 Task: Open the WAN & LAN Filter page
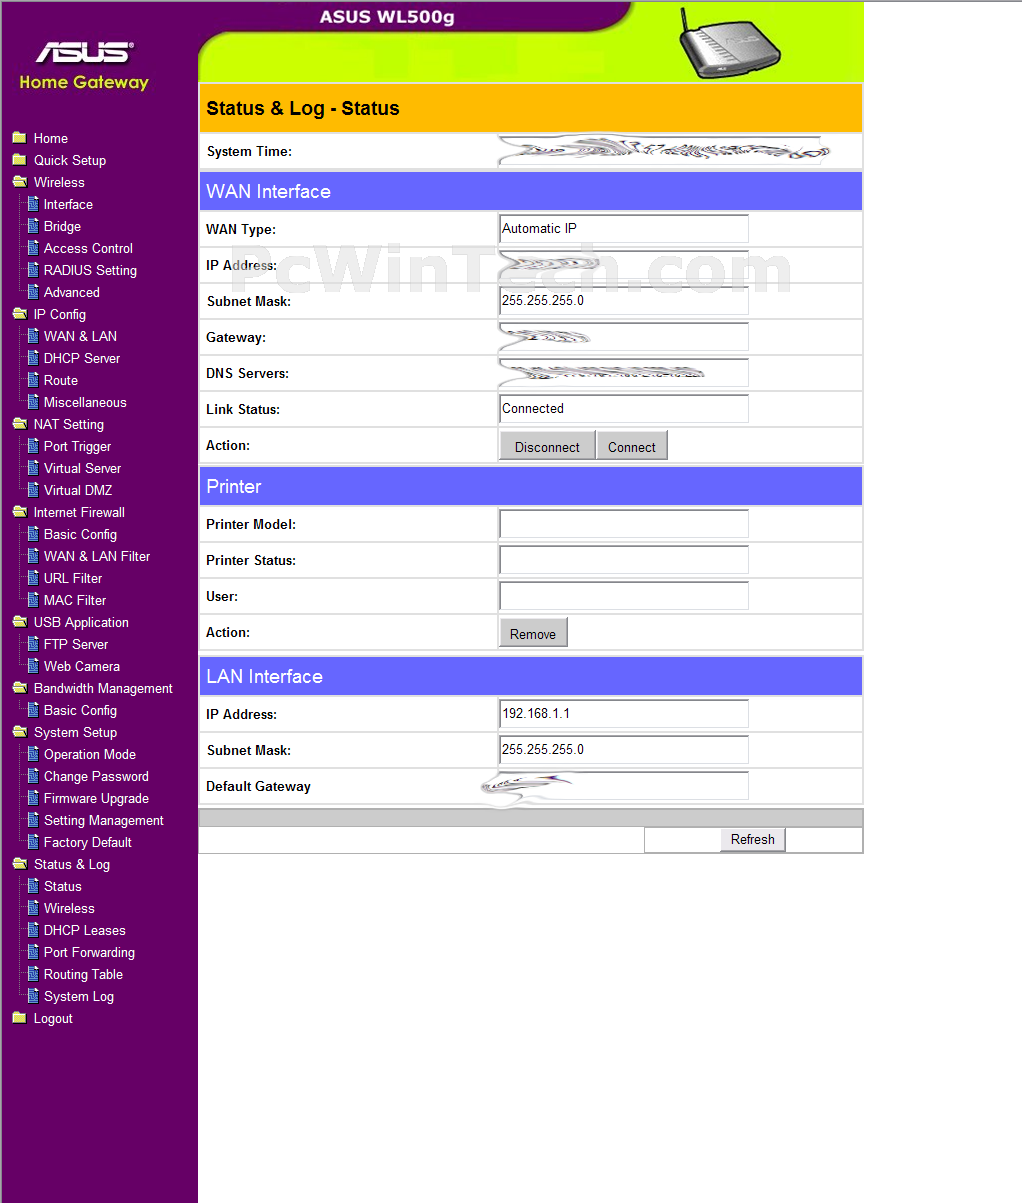[97, 556]
